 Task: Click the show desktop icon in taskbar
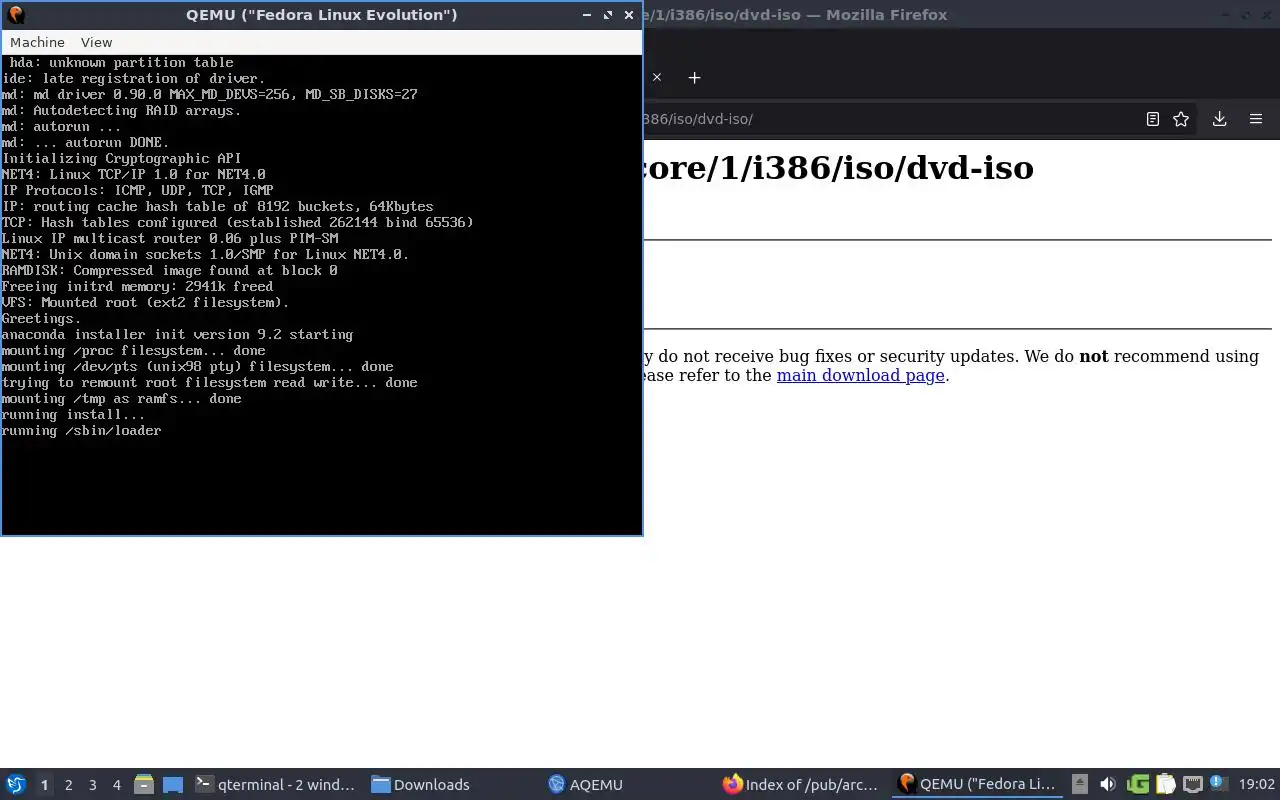coord(172,785)
